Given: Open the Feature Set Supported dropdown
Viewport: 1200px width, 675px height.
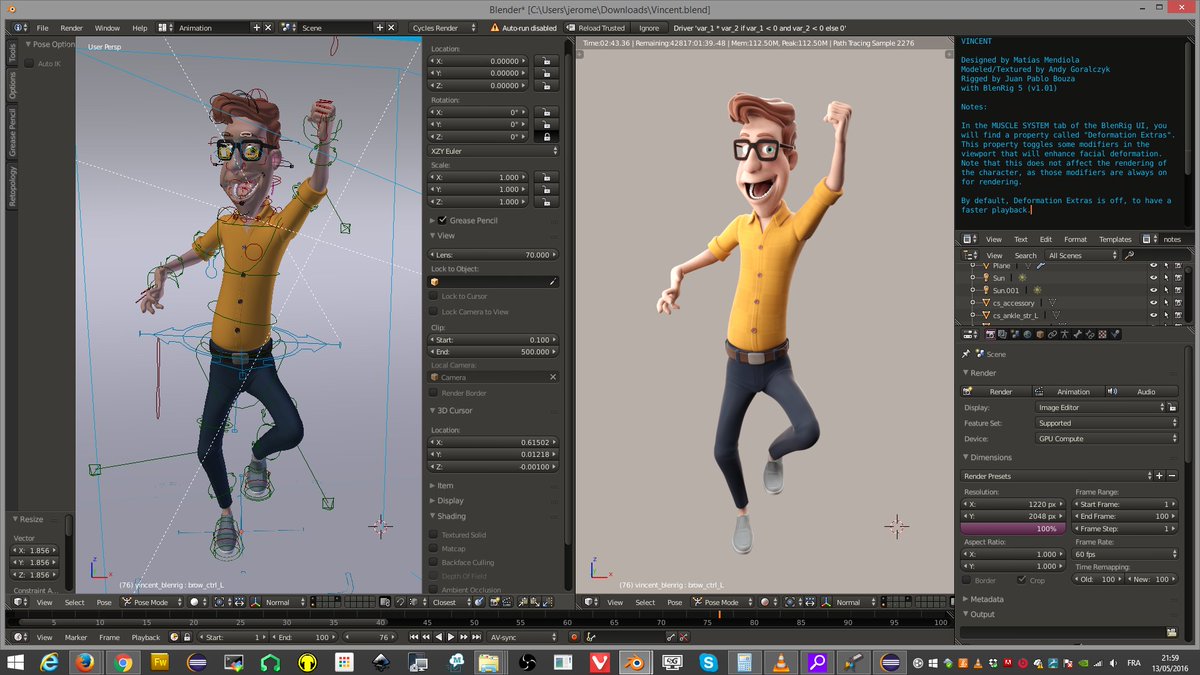Looking at the screenshot, I should tap(1106, 423).
